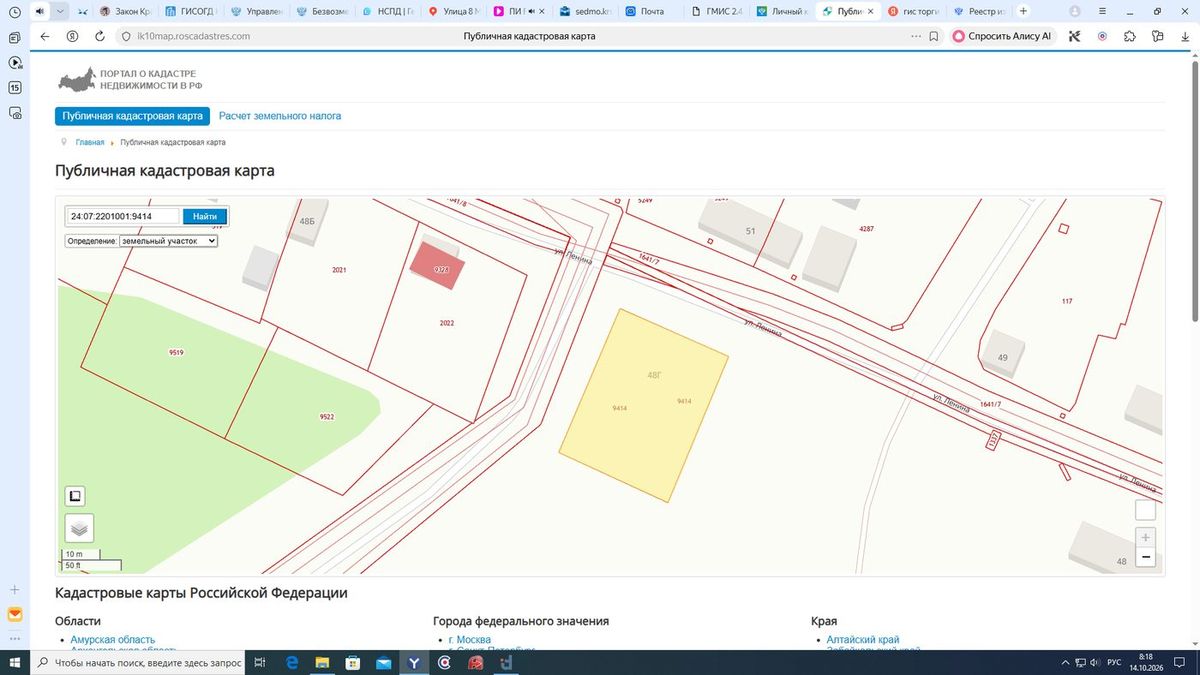Viewport: 1200px width, 675px height.
Task: Click the browser reload icon
Action: 100,36
